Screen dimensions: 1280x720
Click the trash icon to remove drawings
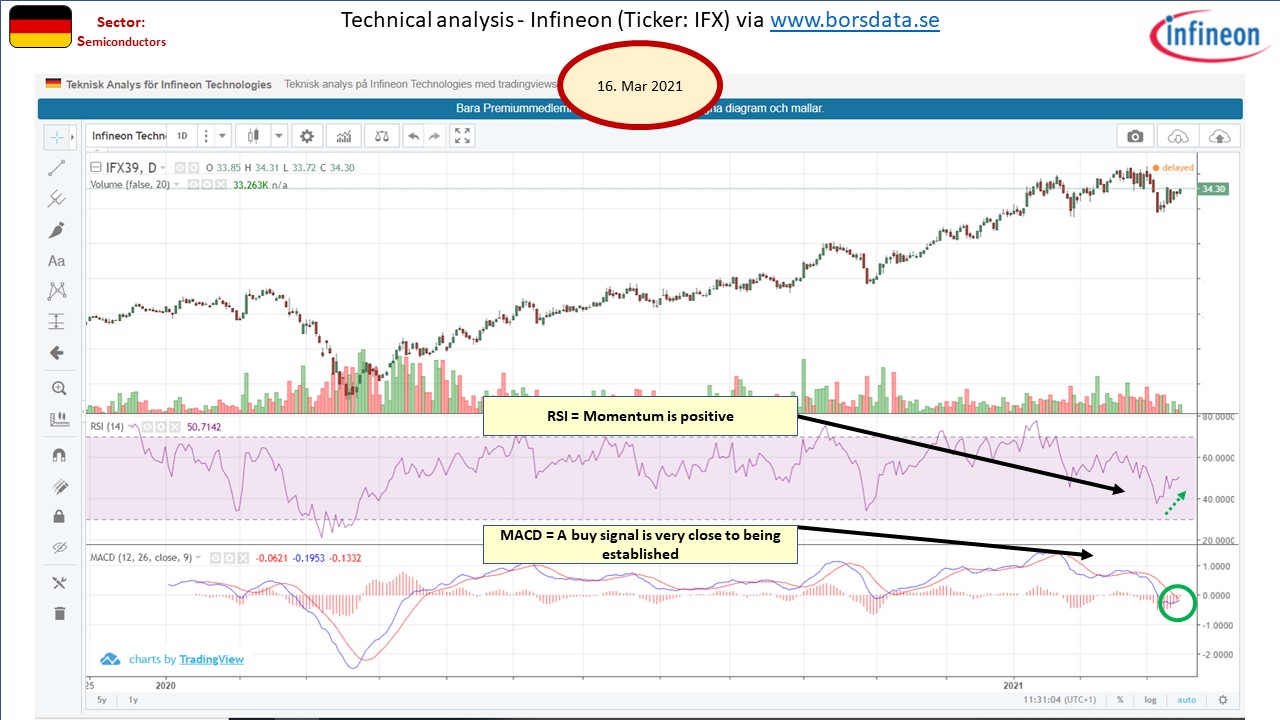58,613
